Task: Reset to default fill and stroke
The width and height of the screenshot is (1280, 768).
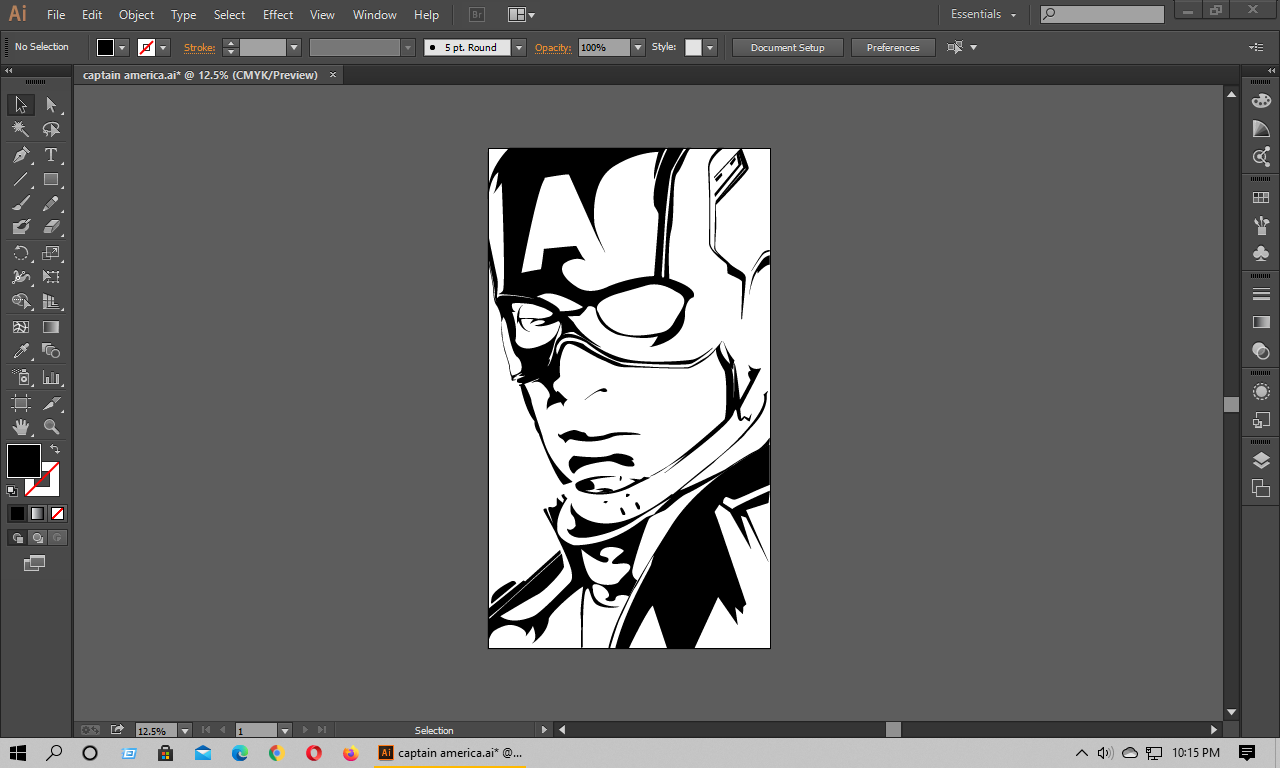Action: click(x=12, y=491)
